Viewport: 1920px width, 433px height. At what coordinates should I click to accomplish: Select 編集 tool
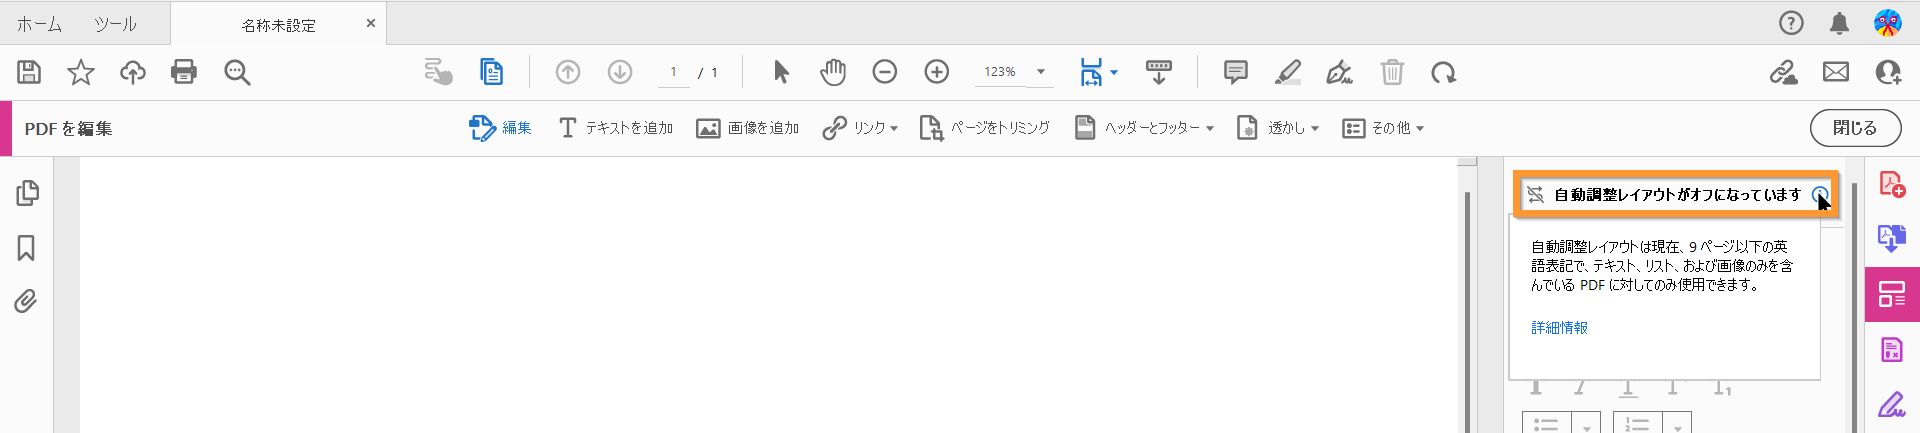500,128
